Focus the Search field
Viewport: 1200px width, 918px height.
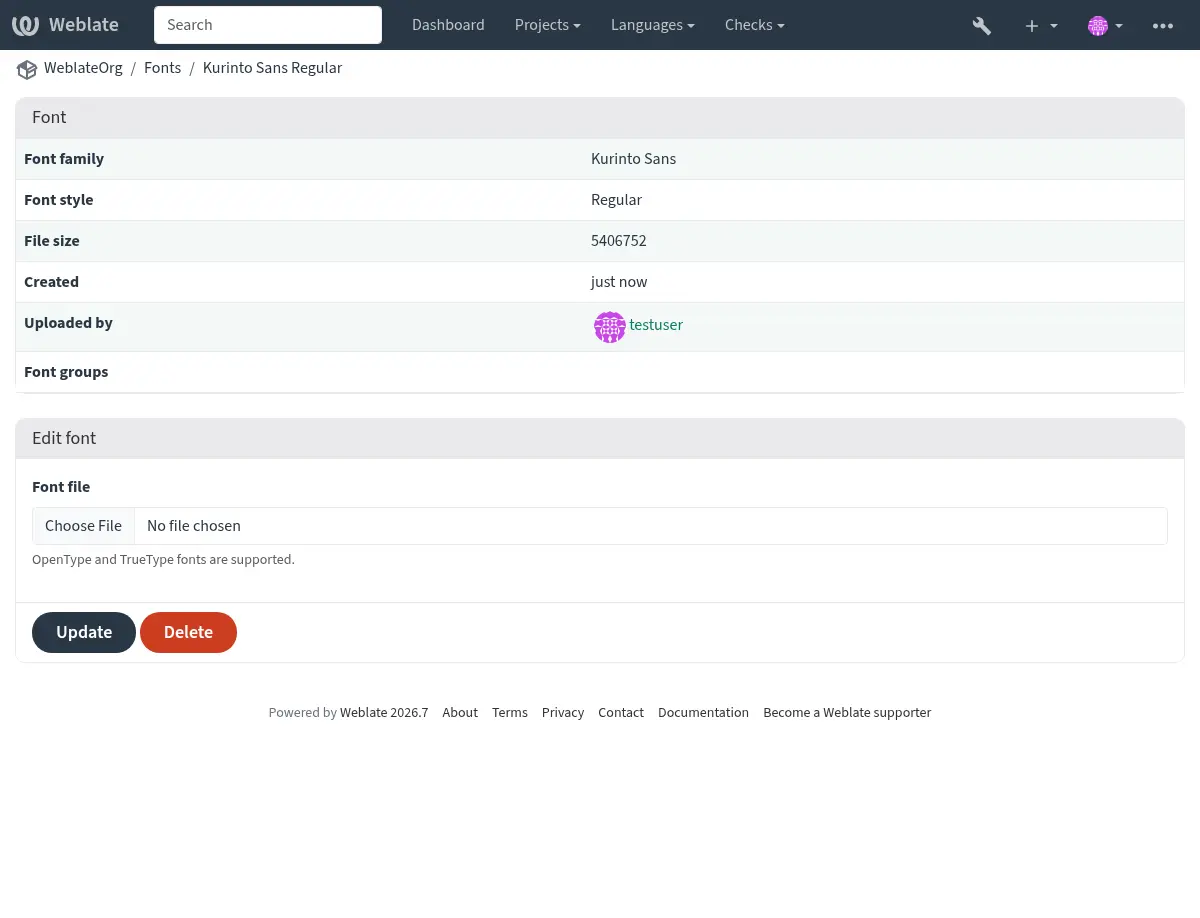coord(268,25)
